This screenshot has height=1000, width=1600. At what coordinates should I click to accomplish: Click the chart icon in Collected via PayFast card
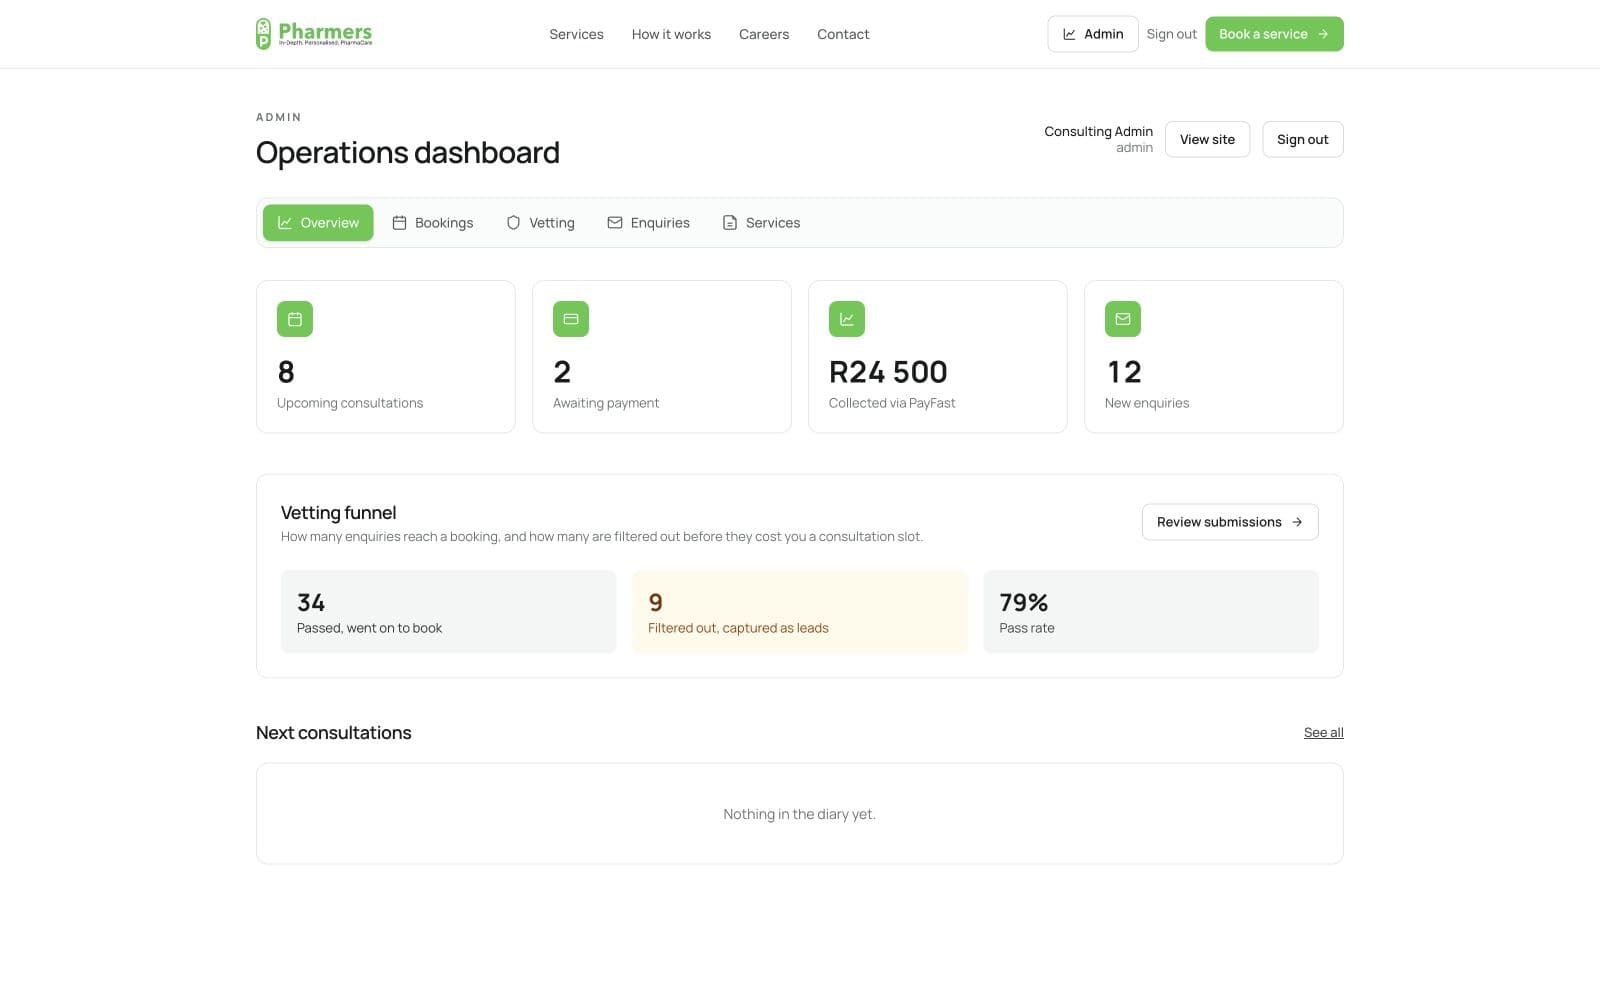coord(847,319)
